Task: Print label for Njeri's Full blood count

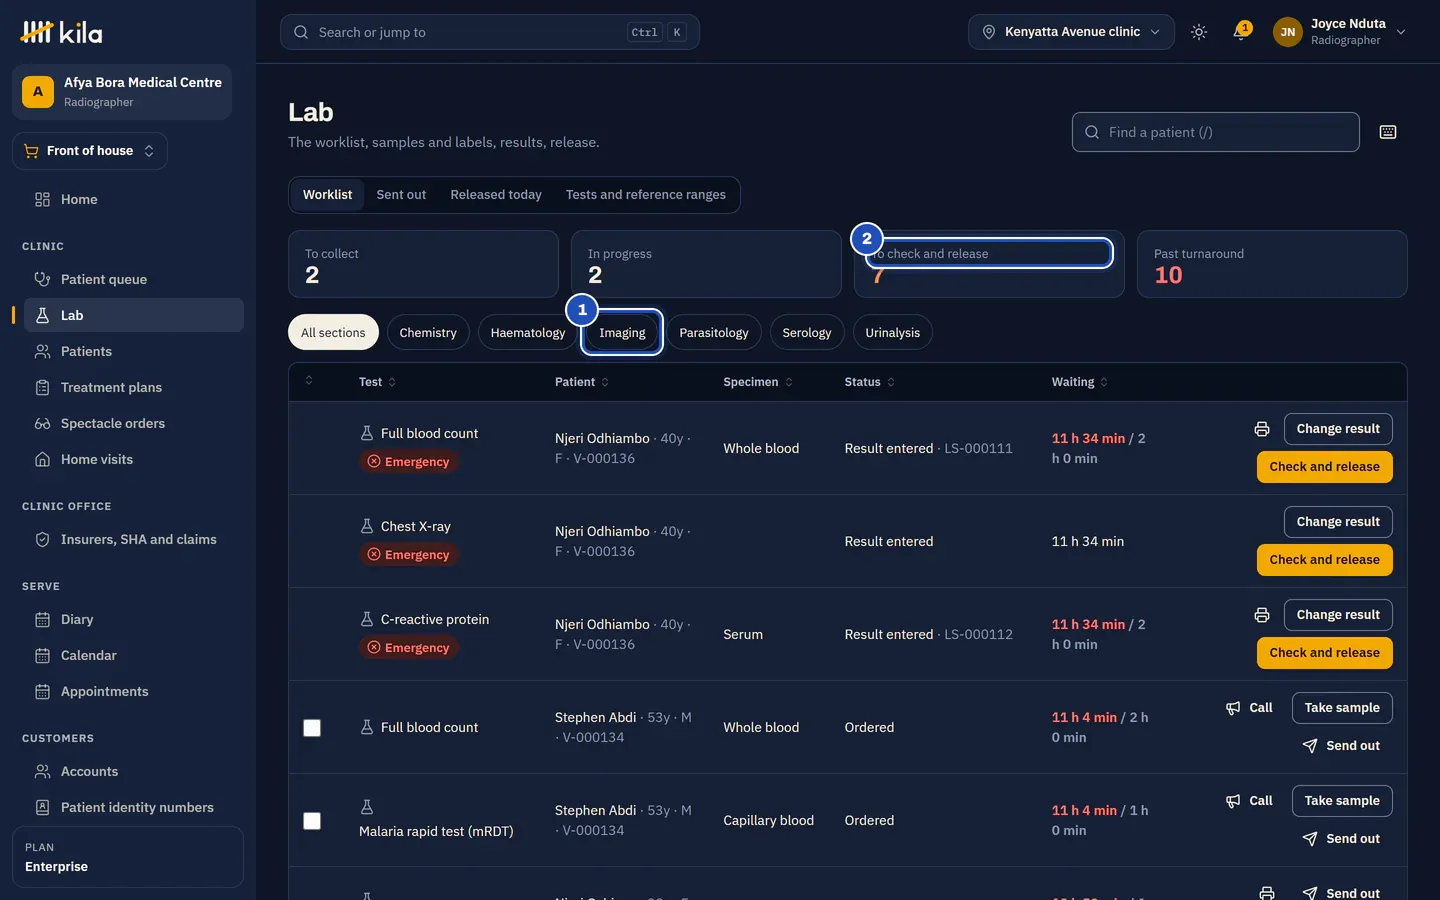Action: 1262,429
